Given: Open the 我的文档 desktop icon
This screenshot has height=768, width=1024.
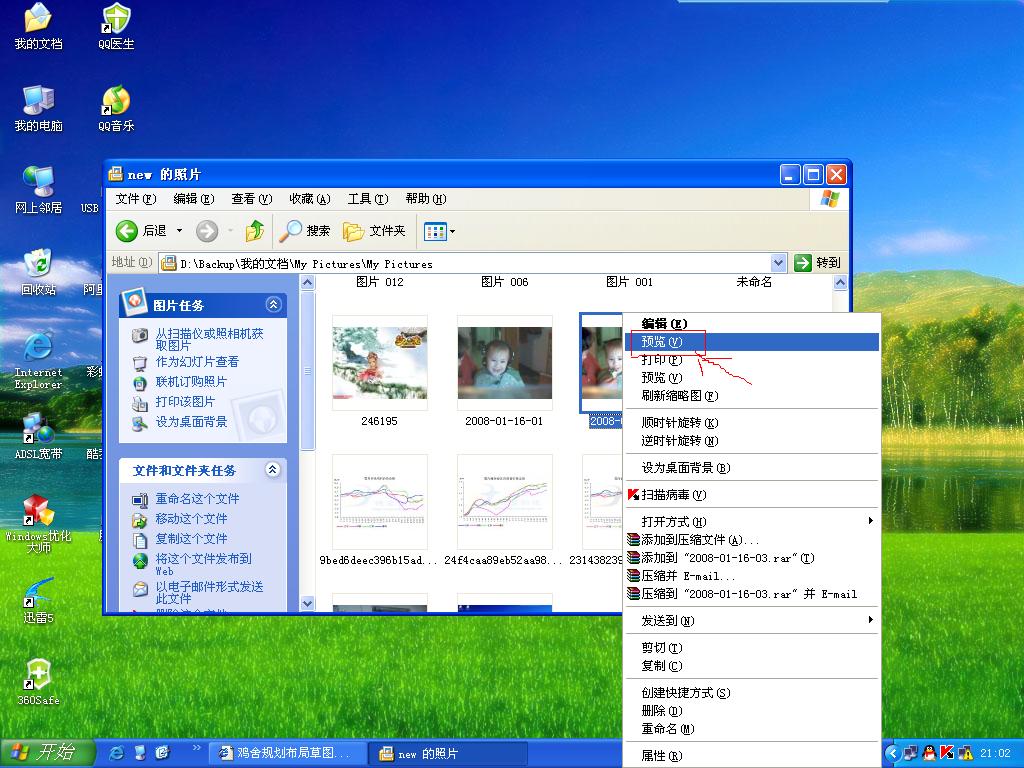Looking at the screenshot, I should point(39,26).
